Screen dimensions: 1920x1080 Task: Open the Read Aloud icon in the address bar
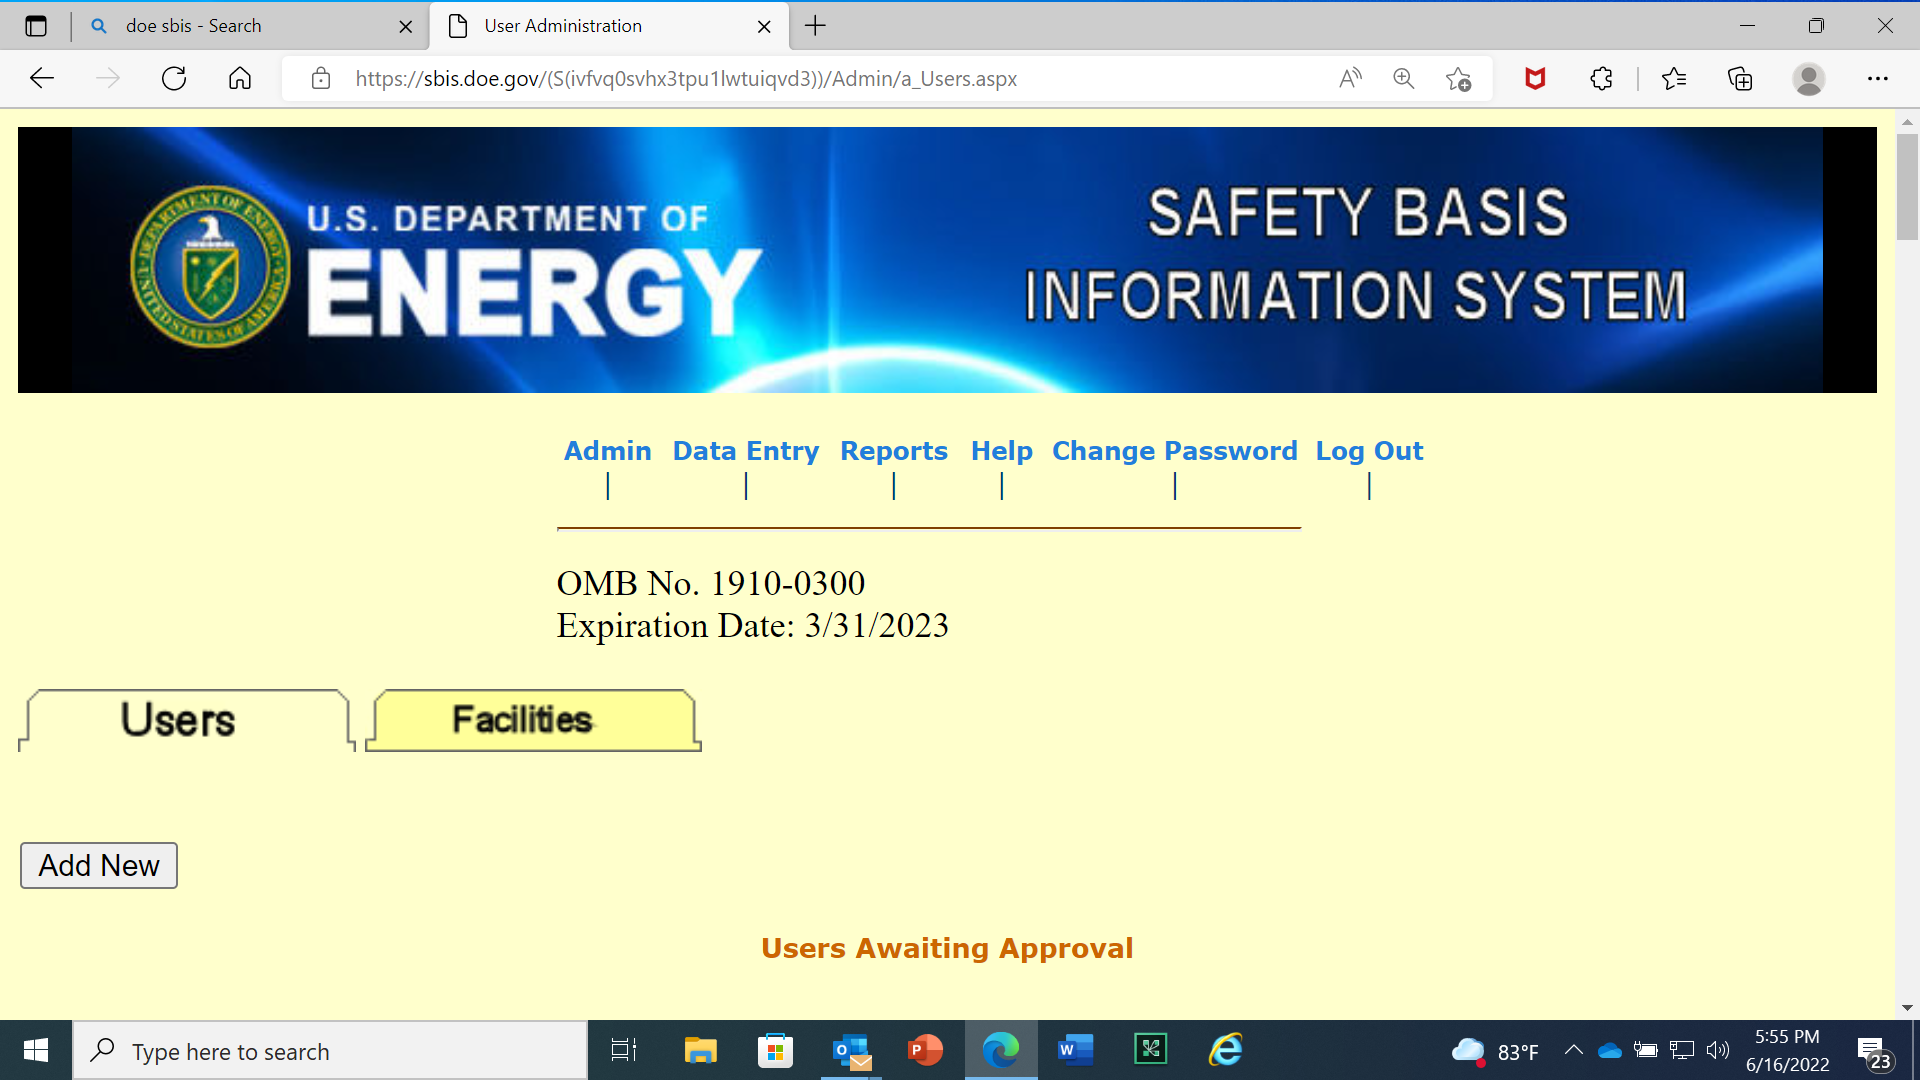1350,79
